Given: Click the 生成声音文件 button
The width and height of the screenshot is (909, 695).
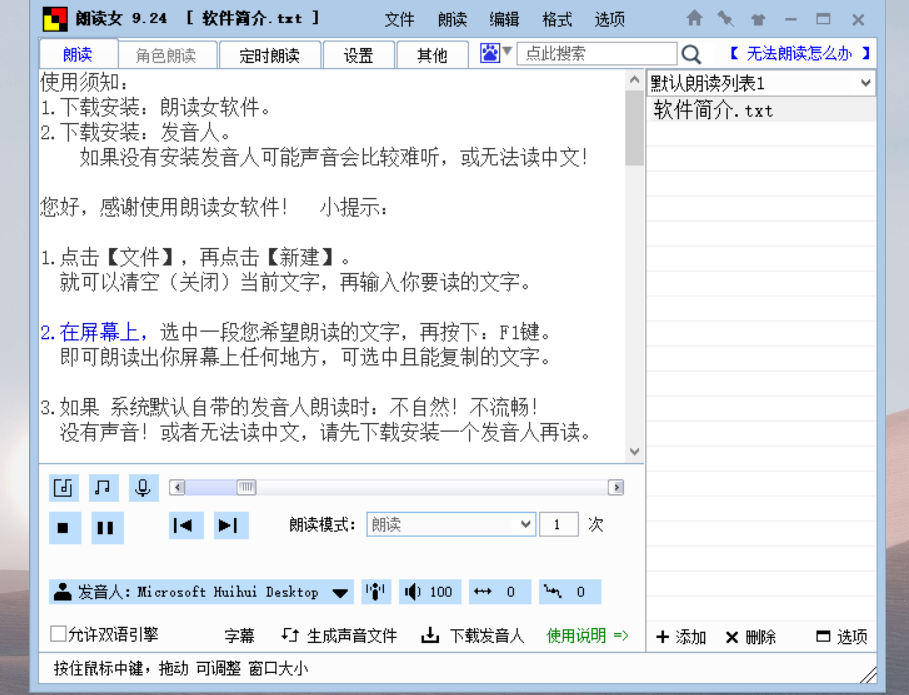Looking at the screenshot, I should point(340,636).
